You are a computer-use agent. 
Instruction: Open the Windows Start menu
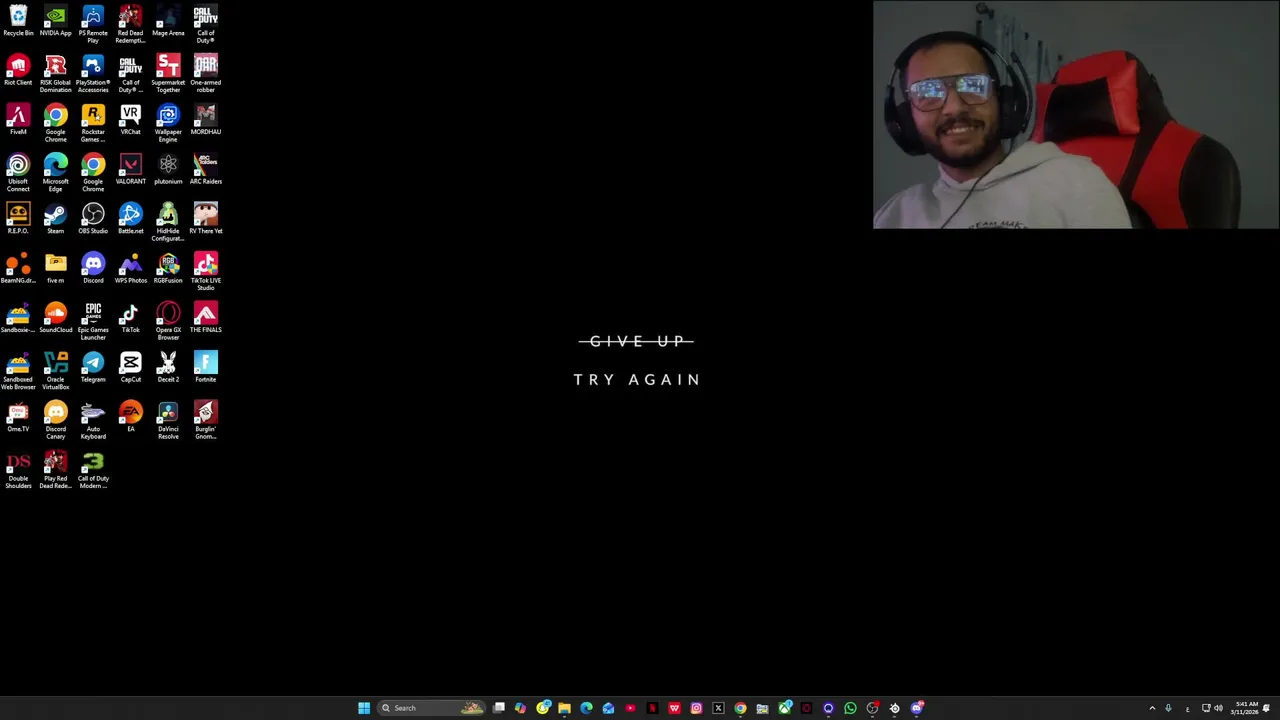[x=364, y=708]
